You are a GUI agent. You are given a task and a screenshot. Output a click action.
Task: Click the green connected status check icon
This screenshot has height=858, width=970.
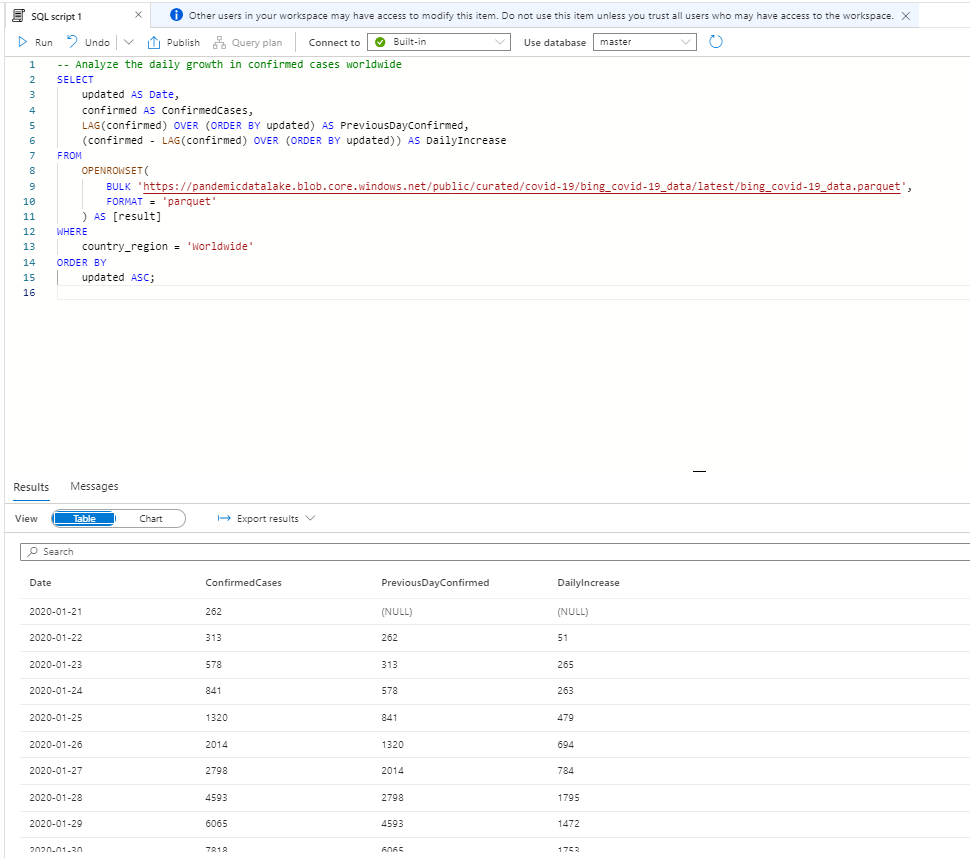point(380,42)
